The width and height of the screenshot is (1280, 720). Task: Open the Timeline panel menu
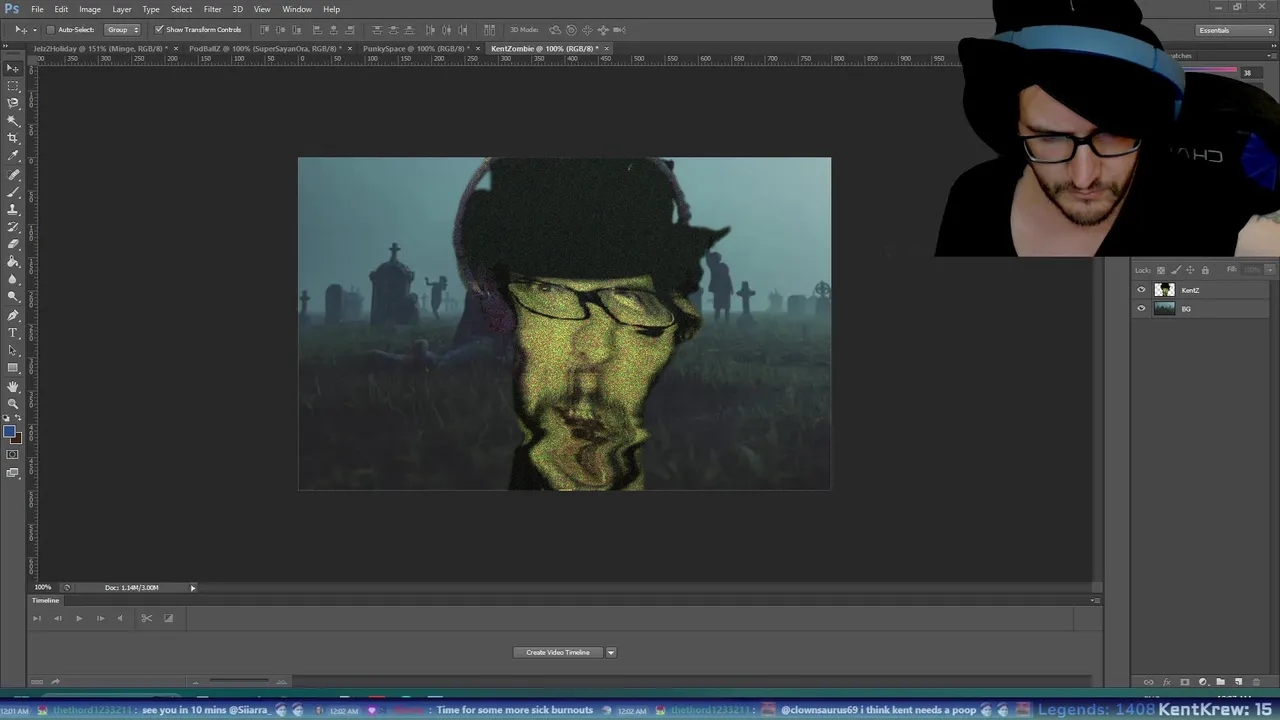click(1095, 600)
